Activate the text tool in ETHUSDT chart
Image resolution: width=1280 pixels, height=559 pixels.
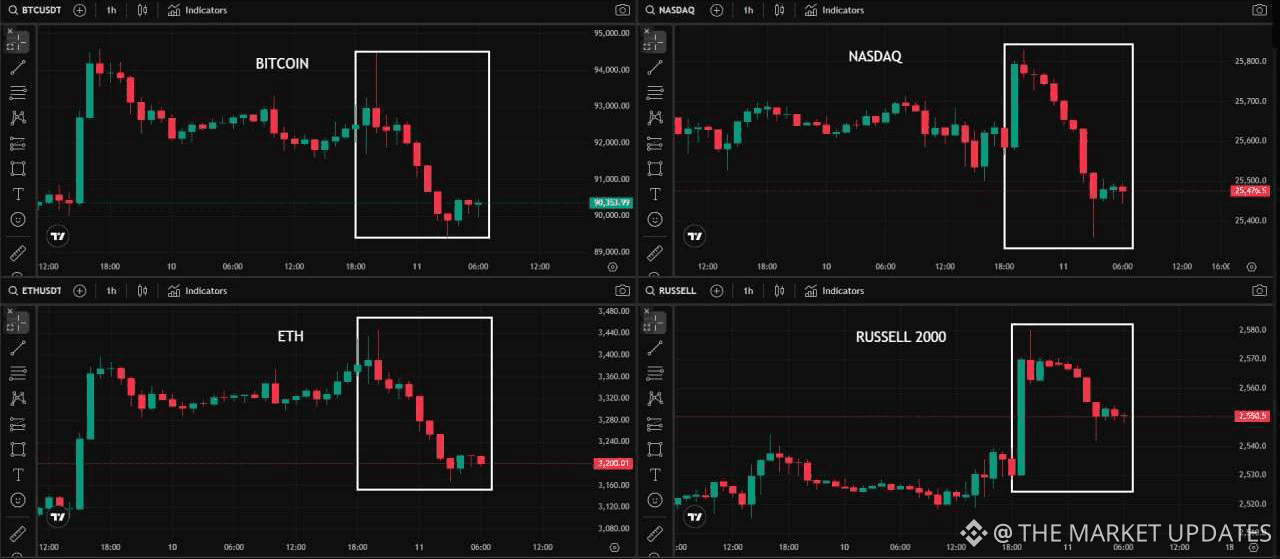click(x=18, y=475)
